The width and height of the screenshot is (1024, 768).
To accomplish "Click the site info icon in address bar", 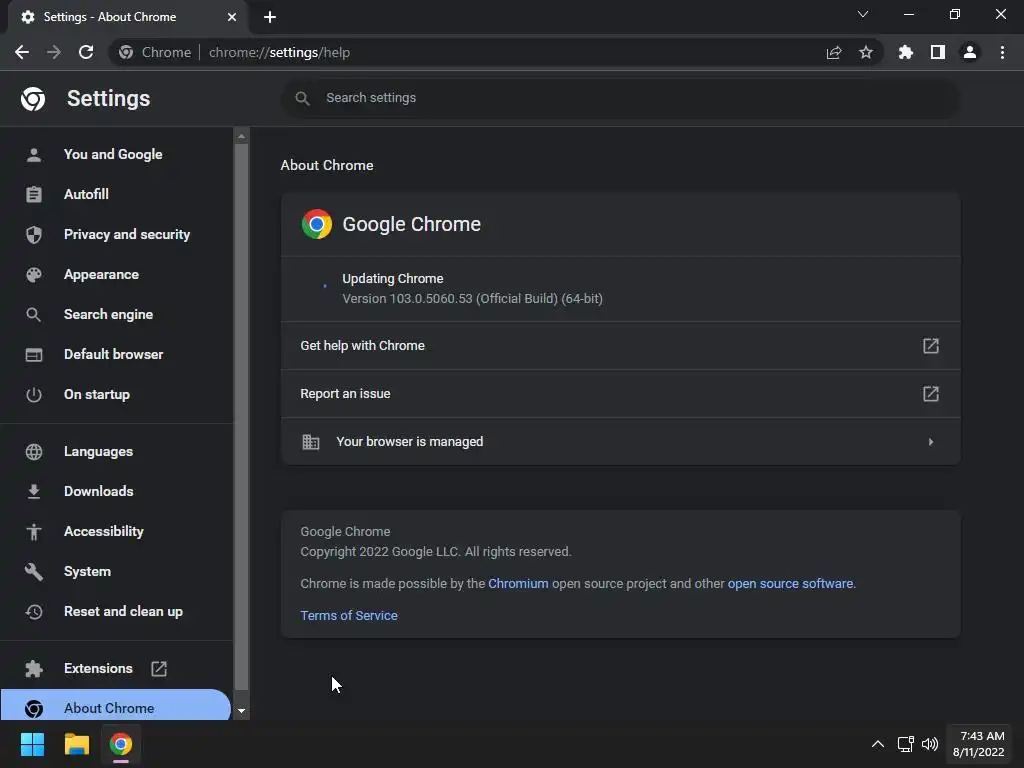I will 126,52.
